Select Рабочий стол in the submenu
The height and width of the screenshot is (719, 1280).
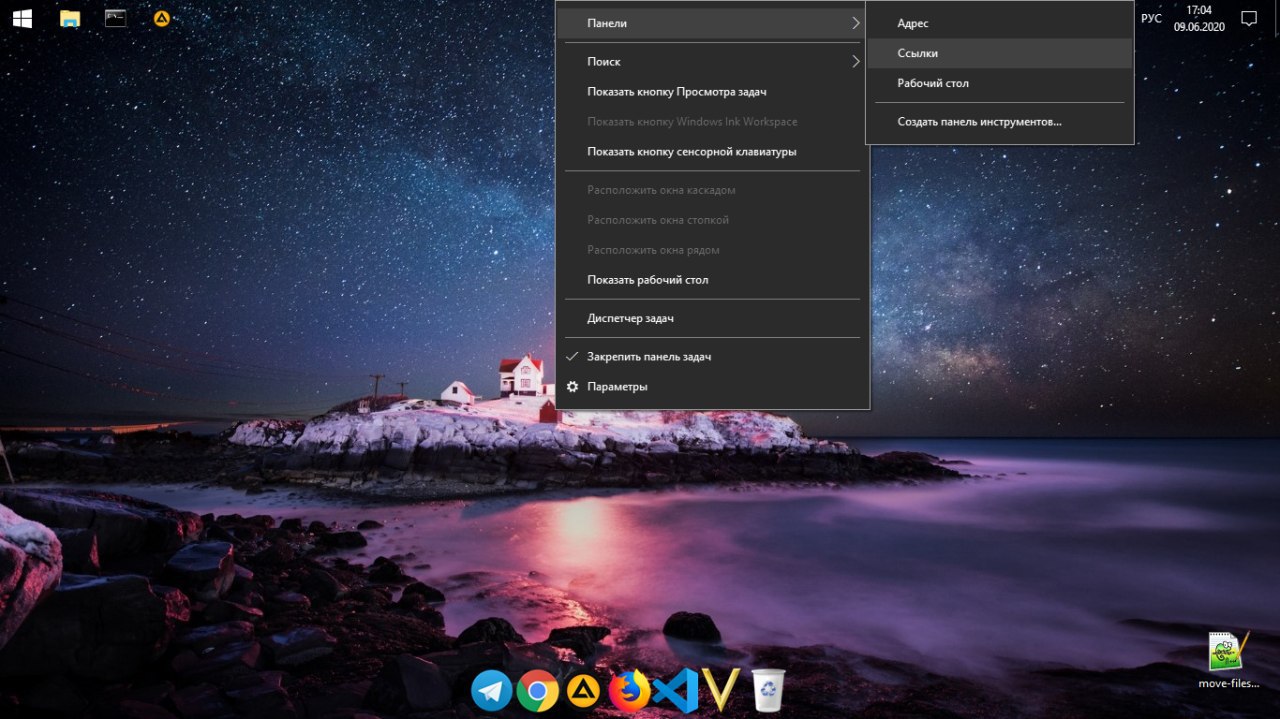click(x=999, y=83)
